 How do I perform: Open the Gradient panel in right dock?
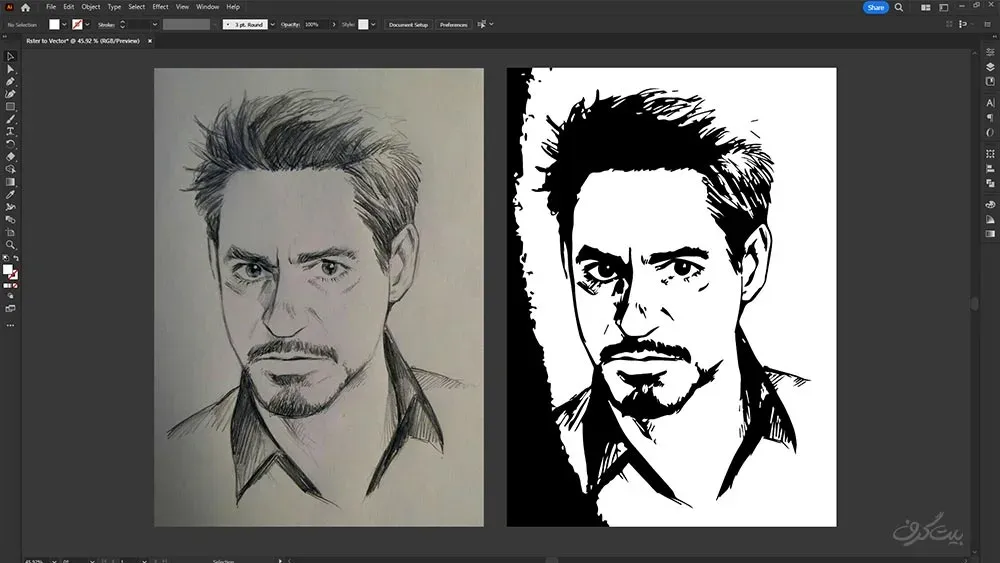coord(990,234)
